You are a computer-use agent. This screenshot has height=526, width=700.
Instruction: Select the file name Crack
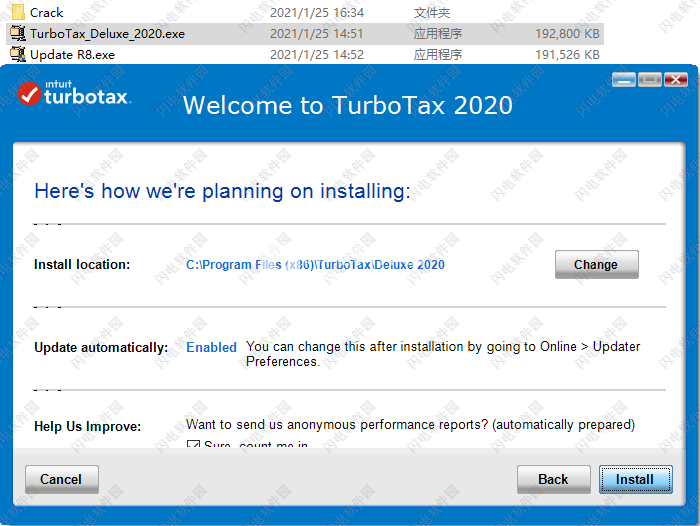[x=46, y=13]
